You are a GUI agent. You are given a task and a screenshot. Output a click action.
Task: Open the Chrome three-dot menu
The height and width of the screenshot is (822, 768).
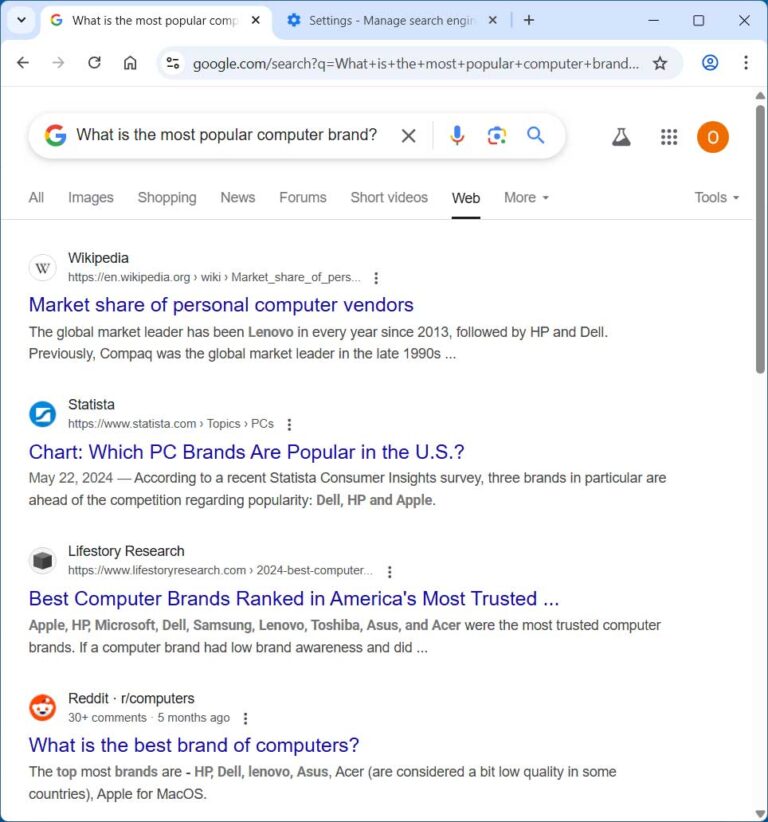[x=745, y=63]
